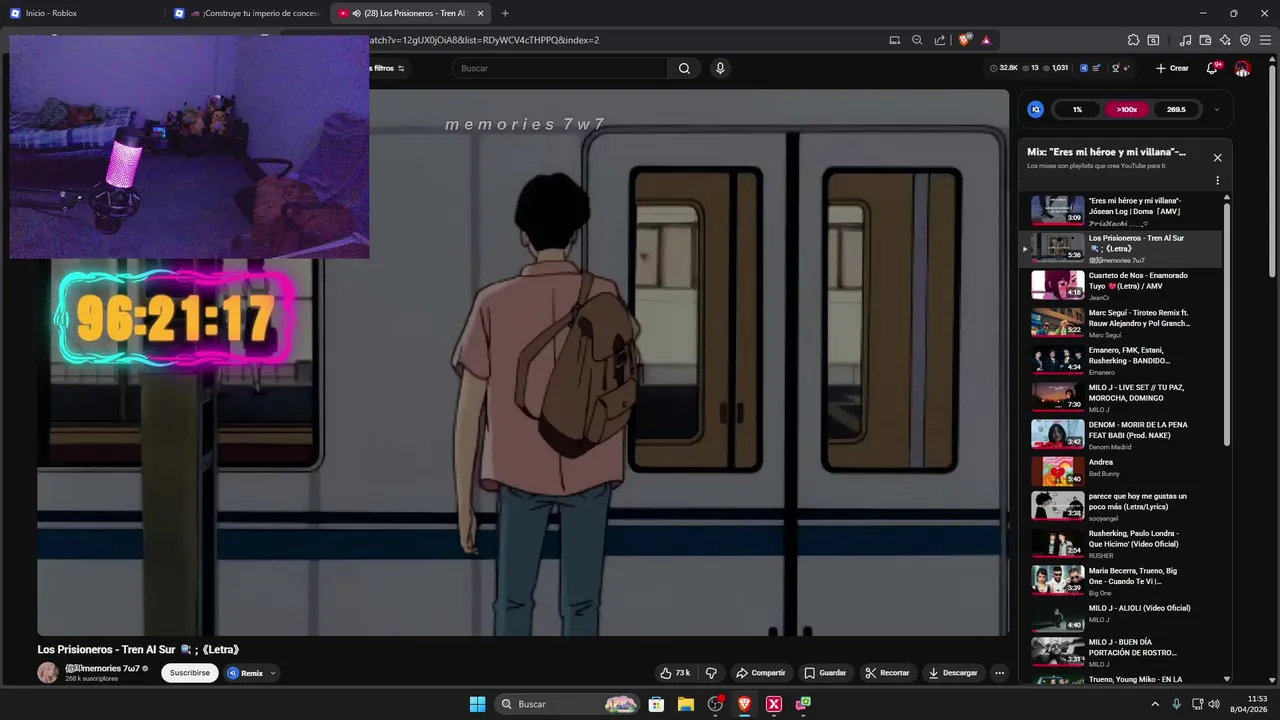Image resolution: width=1280 pixels, height=720 pixels.
Task: Select the 1% pill
Action: [x=1077, y=109]
